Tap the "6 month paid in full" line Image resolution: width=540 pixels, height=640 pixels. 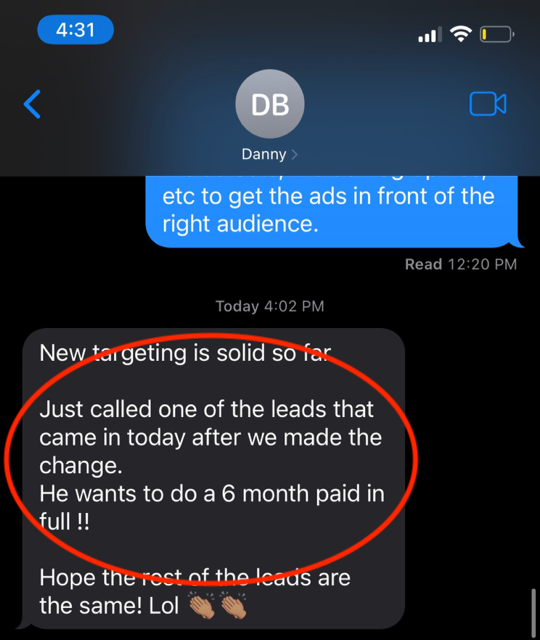tap(212, 508)
